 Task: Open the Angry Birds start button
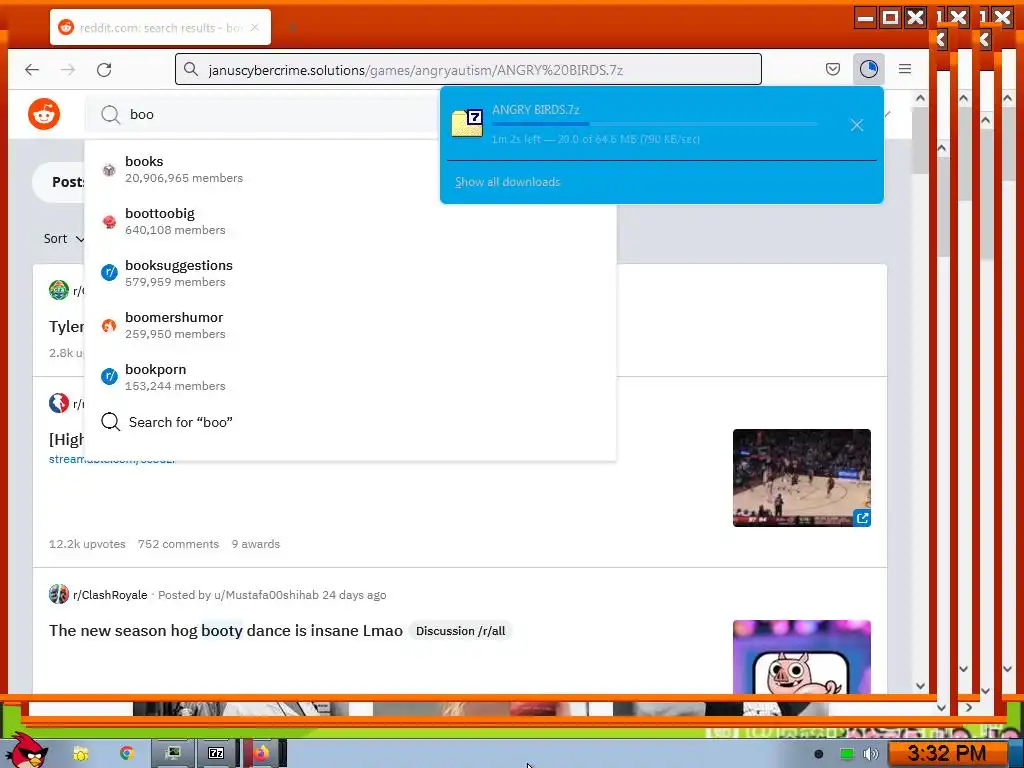tap(26, 749)
